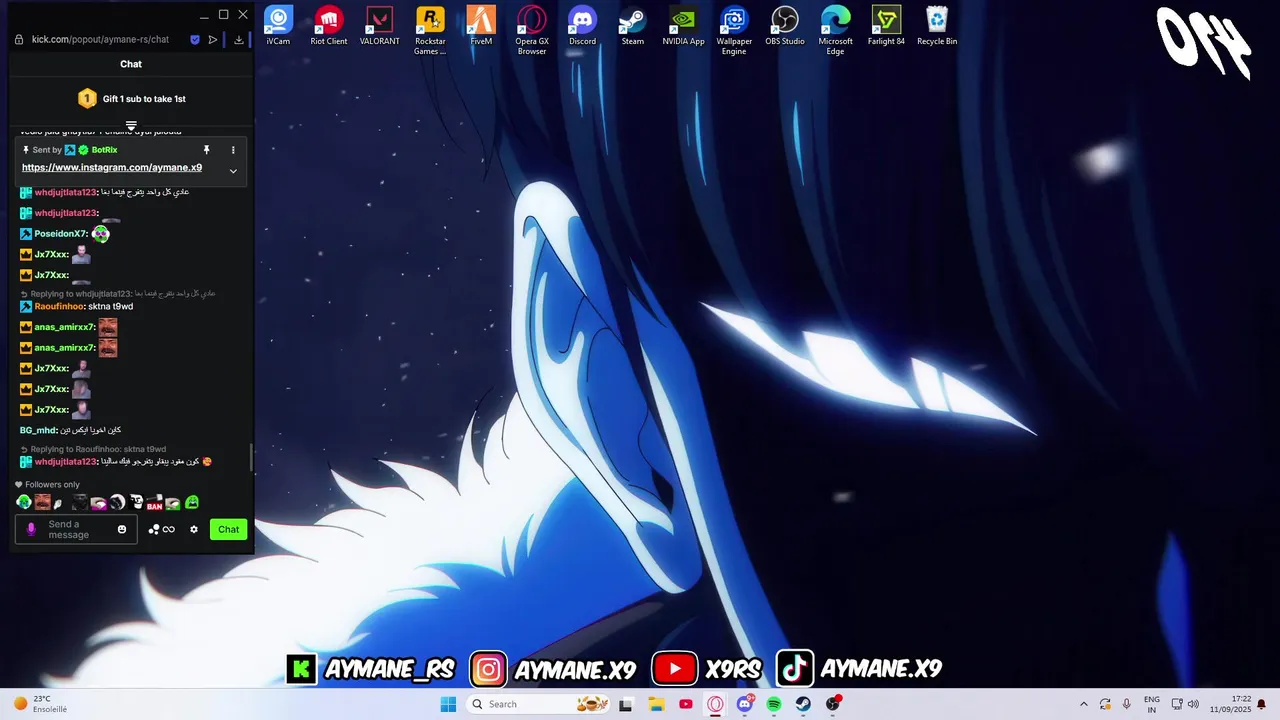Select the VALORANT desktop icon

pyautogui.click(x=380, y=26)
